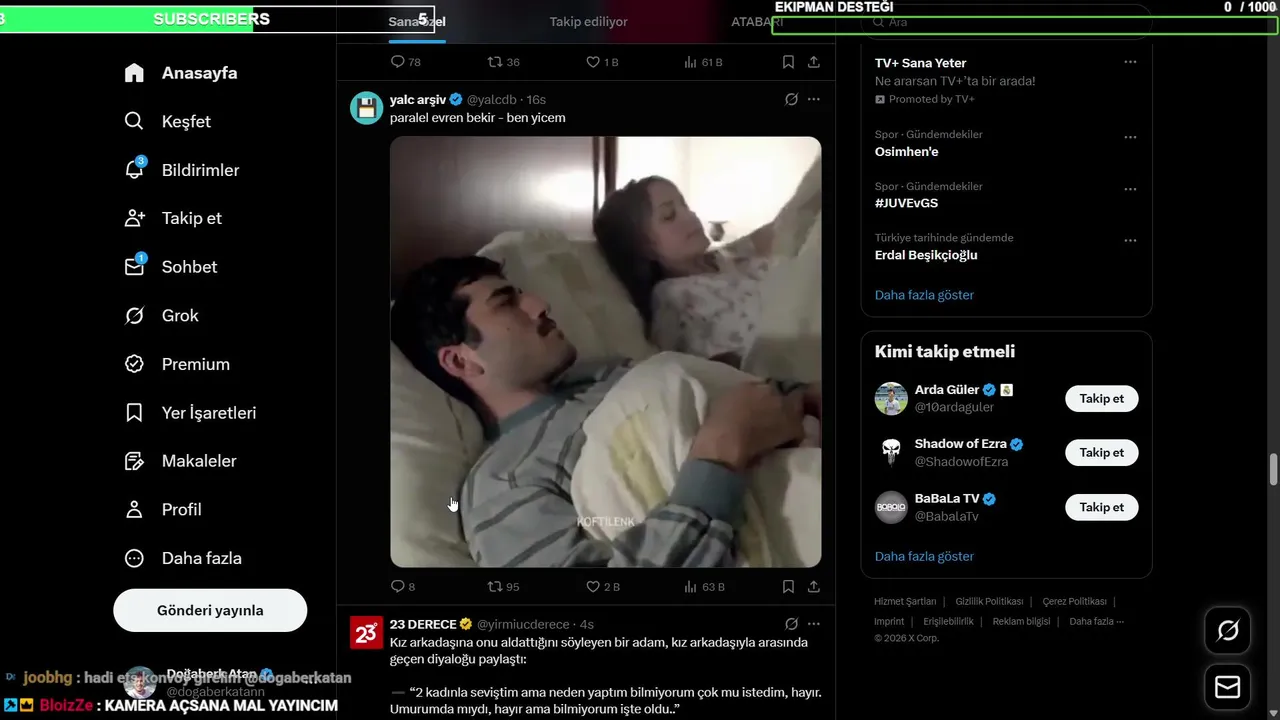The image size is (1280, 720).
Task: Open the Grok icon in sidebar
Action: (x=134, y=315)
